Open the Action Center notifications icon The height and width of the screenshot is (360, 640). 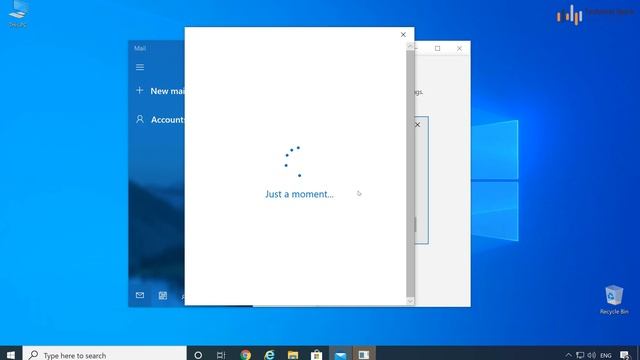point(625,355)
